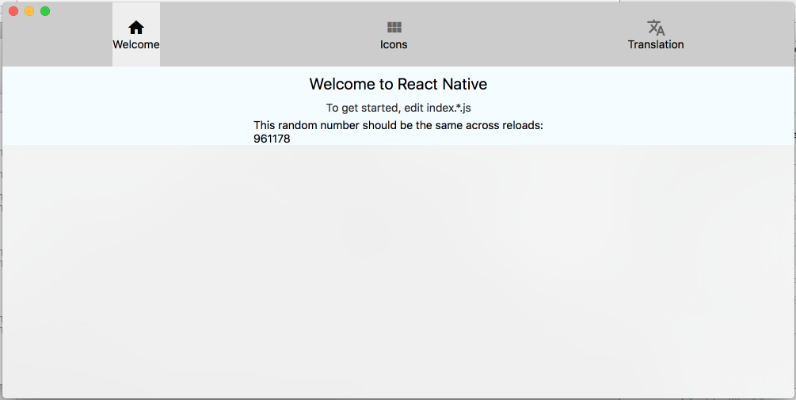Switch to the Translation tab label
The image size is (796, 400).
click(x=656, y=45)
